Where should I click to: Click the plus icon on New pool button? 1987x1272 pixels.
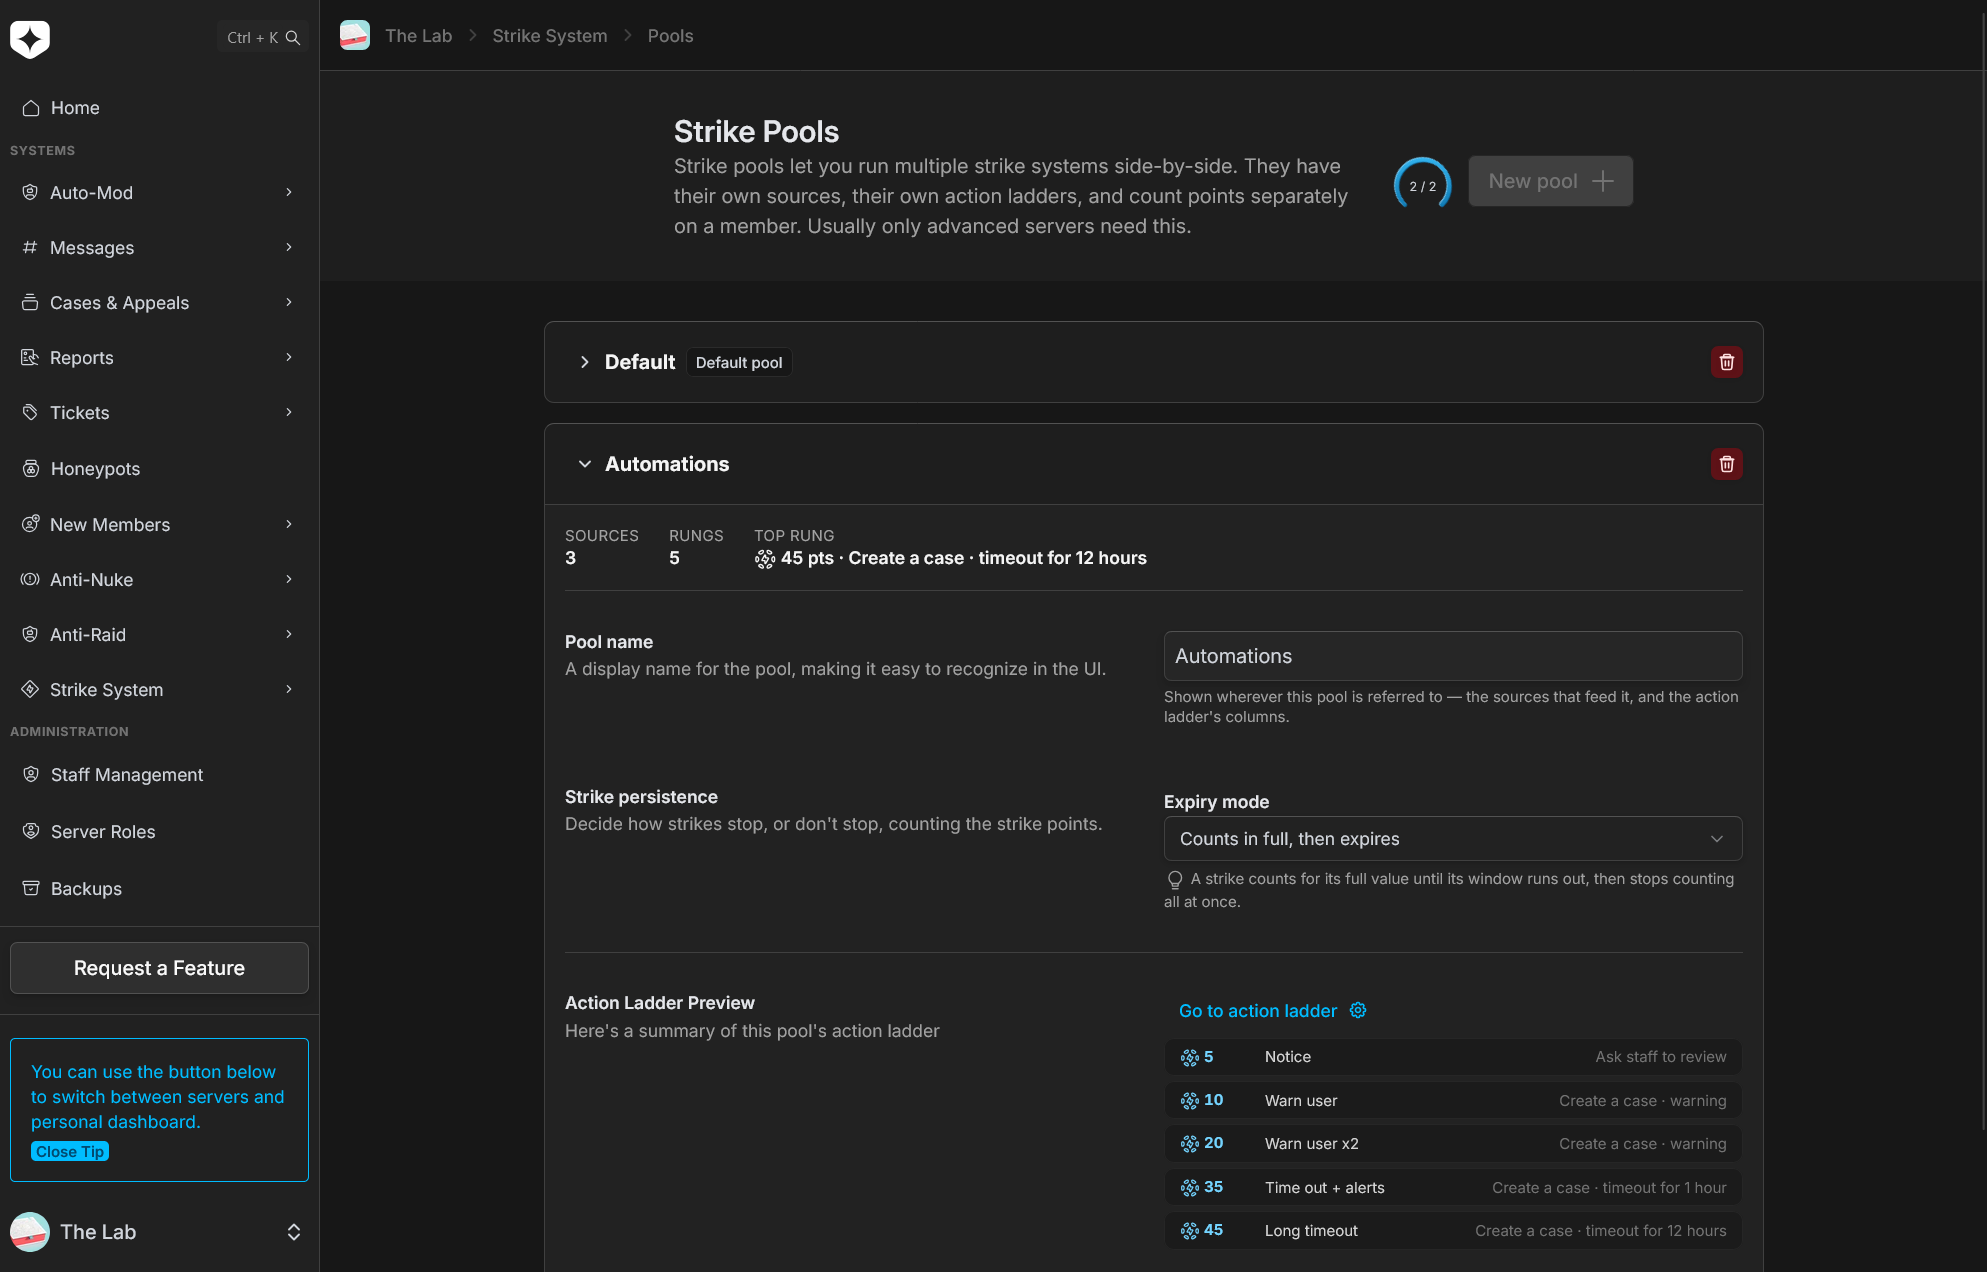(x=1602, y=181)
